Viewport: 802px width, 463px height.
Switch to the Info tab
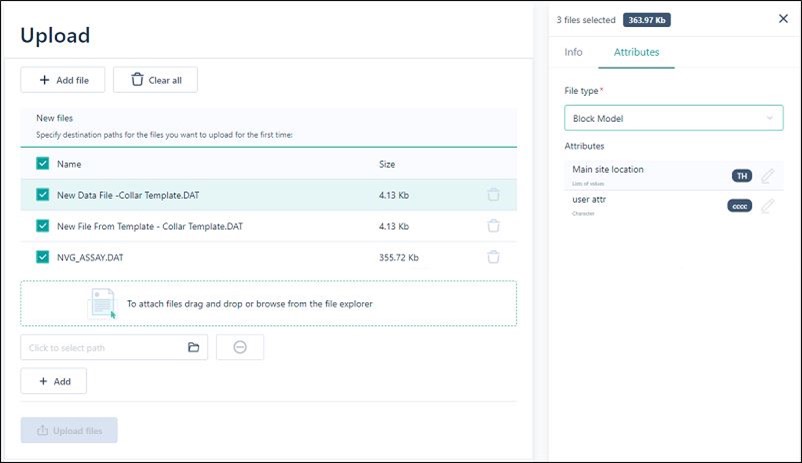(573, 52)
